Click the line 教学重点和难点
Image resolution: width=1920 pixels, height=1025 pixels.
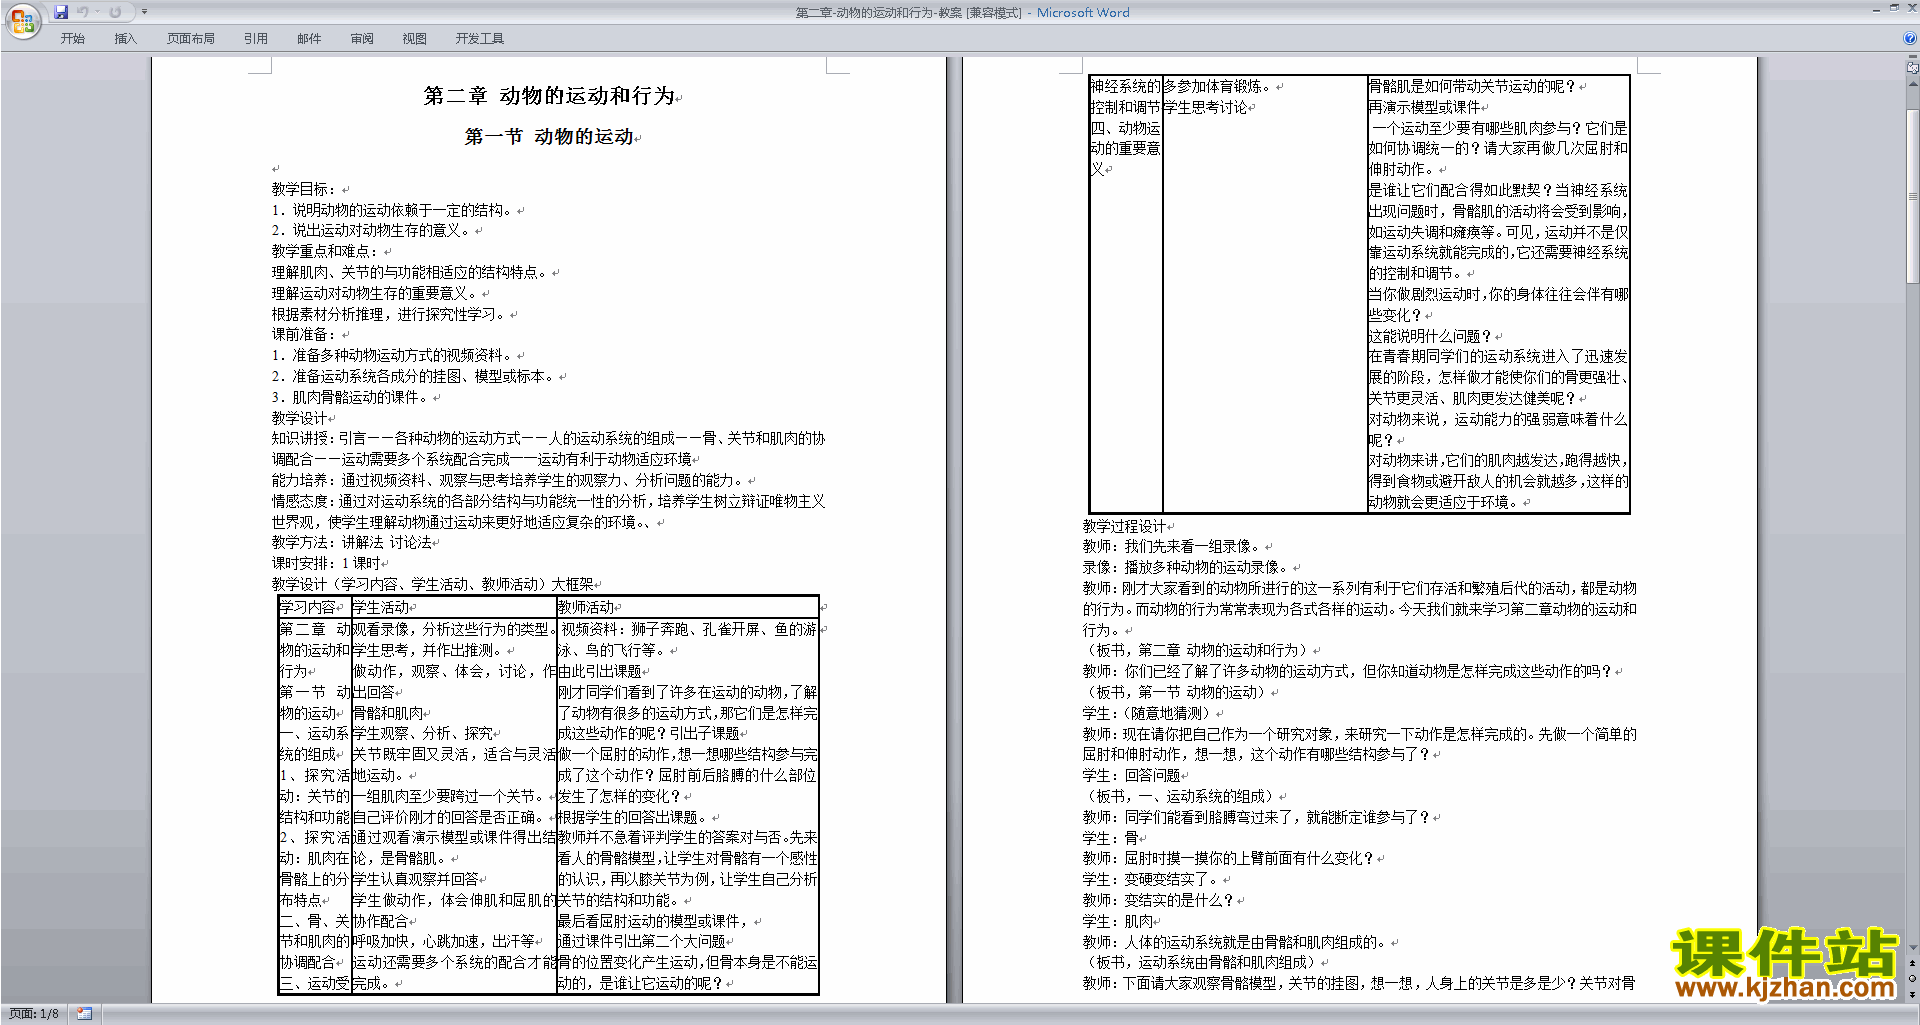click(325, 251)
